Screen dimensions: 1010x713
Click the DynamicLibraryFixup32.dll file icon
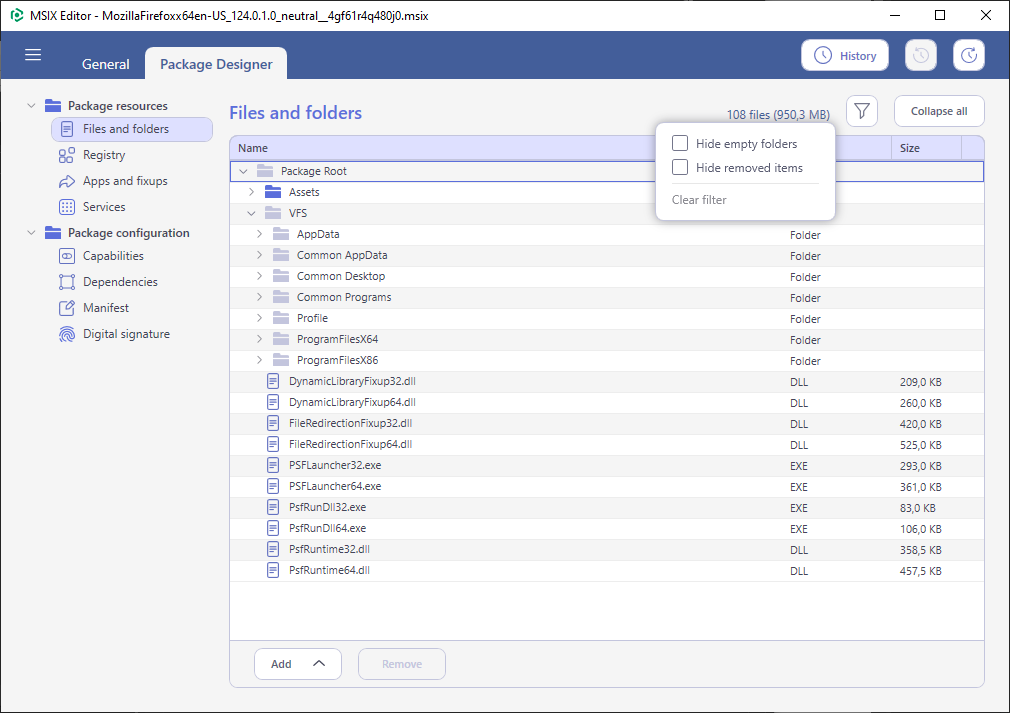point(273,381)
